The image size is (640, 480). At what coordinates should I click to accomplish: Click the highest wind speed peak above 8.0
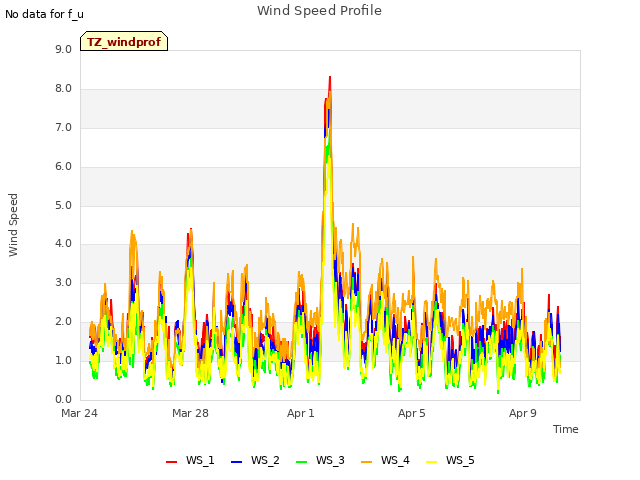click(x=330, y=78)
